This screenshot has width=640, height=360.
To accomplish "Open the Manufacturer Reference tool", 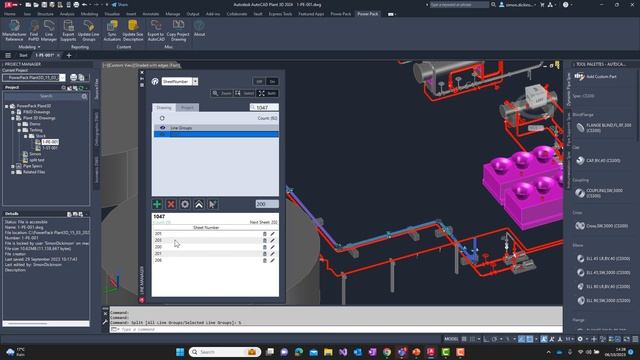I will click(x=14, y=30).
